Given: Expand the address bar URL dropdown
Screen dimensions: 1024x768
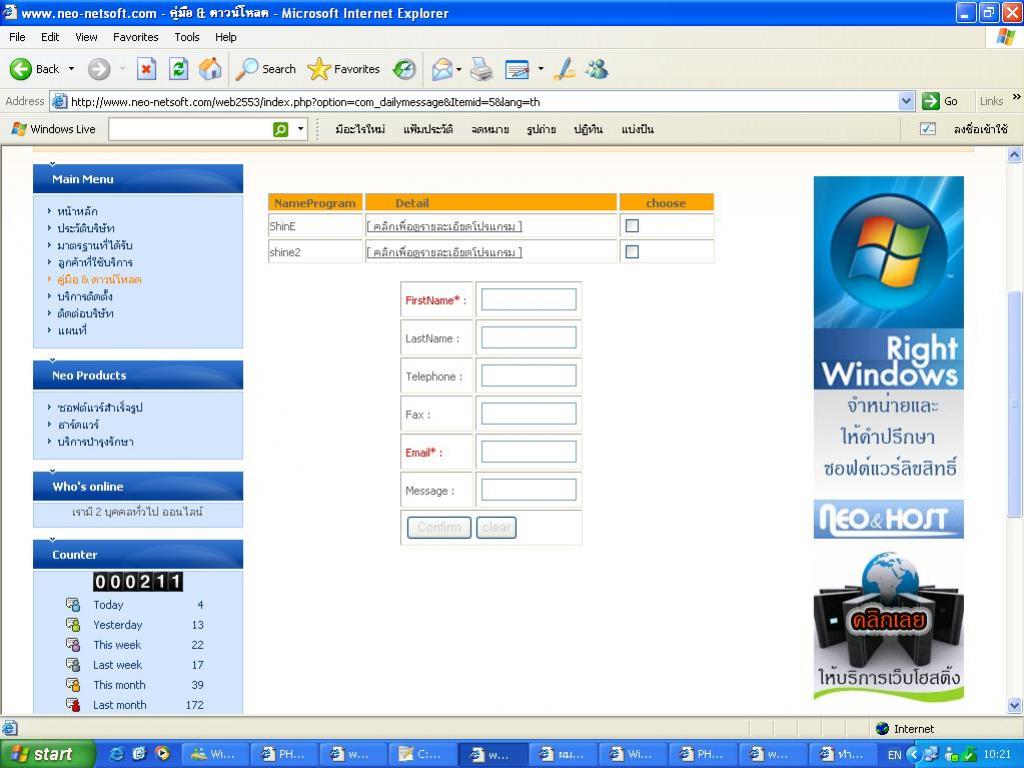Looking at the screenshot, I should (906, 101).
